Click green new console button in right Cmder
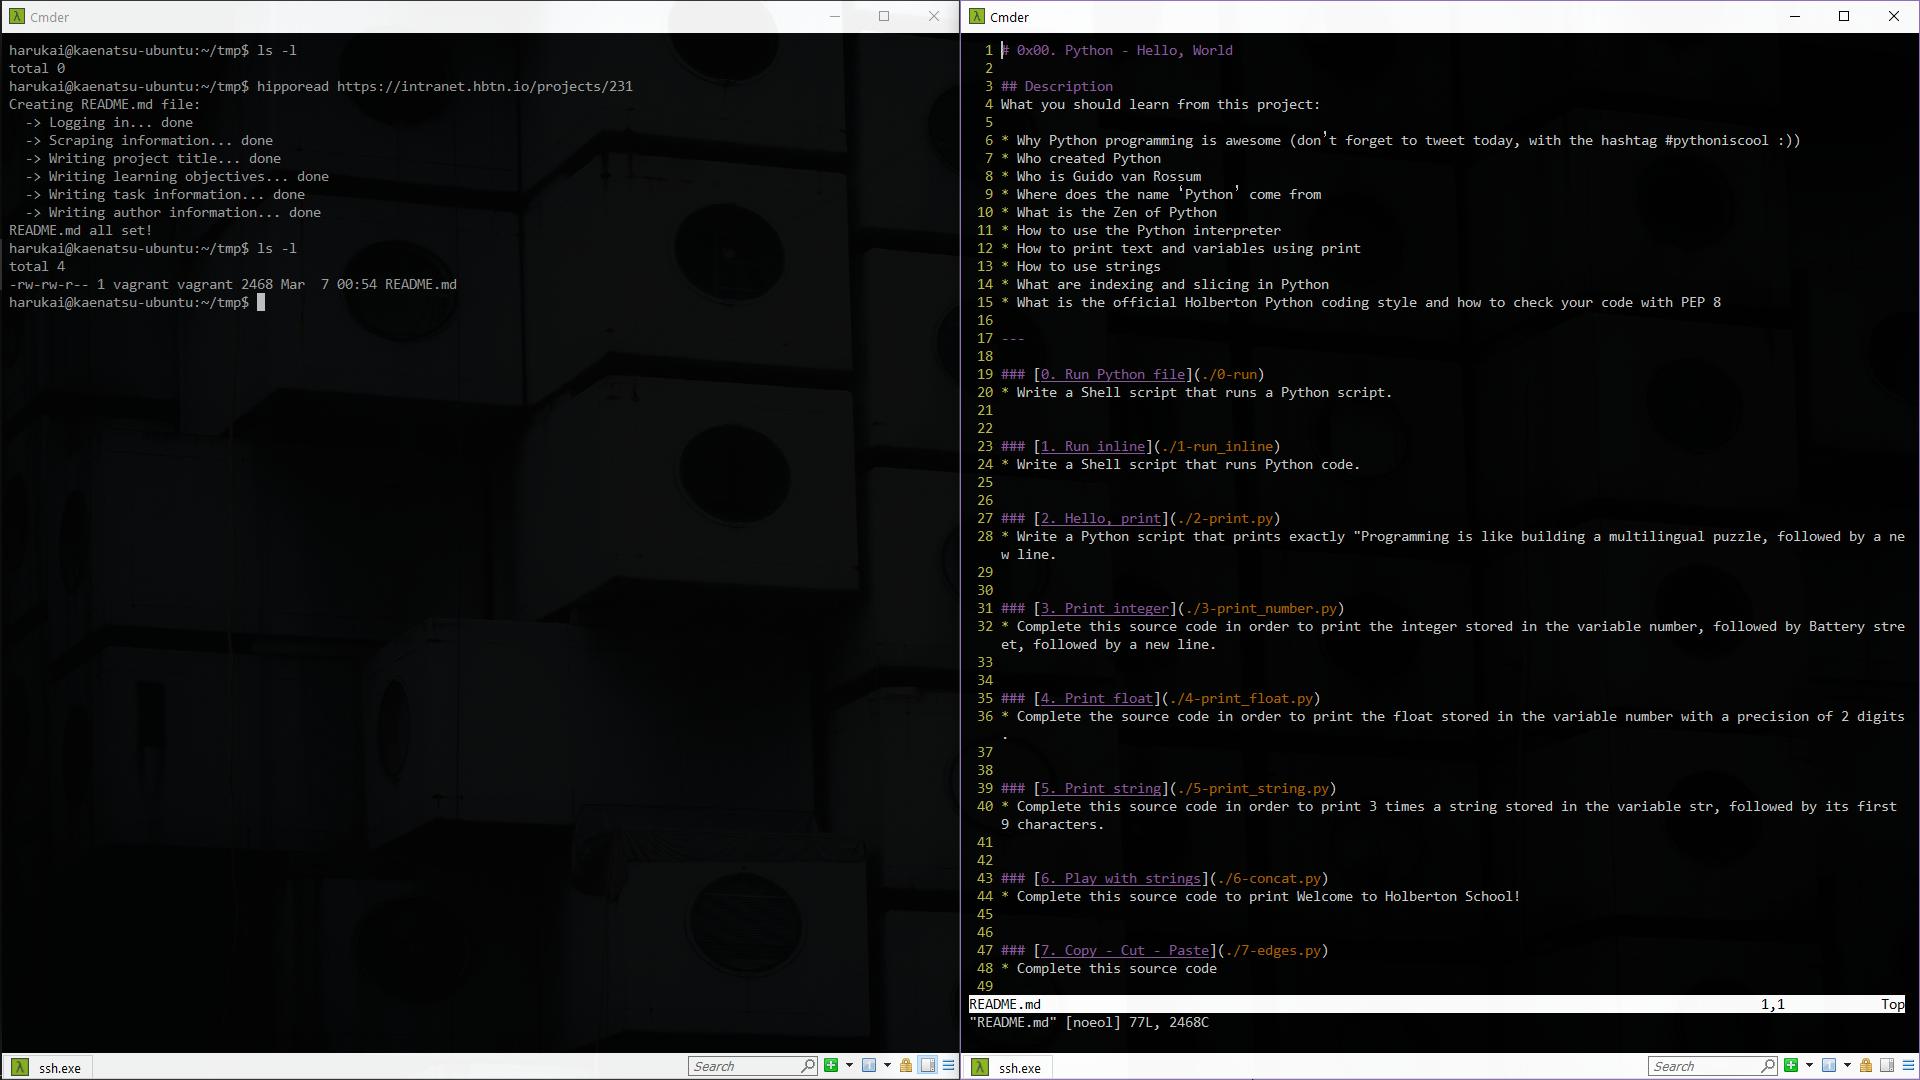1920x1080 pixels. [1791, 1065]
